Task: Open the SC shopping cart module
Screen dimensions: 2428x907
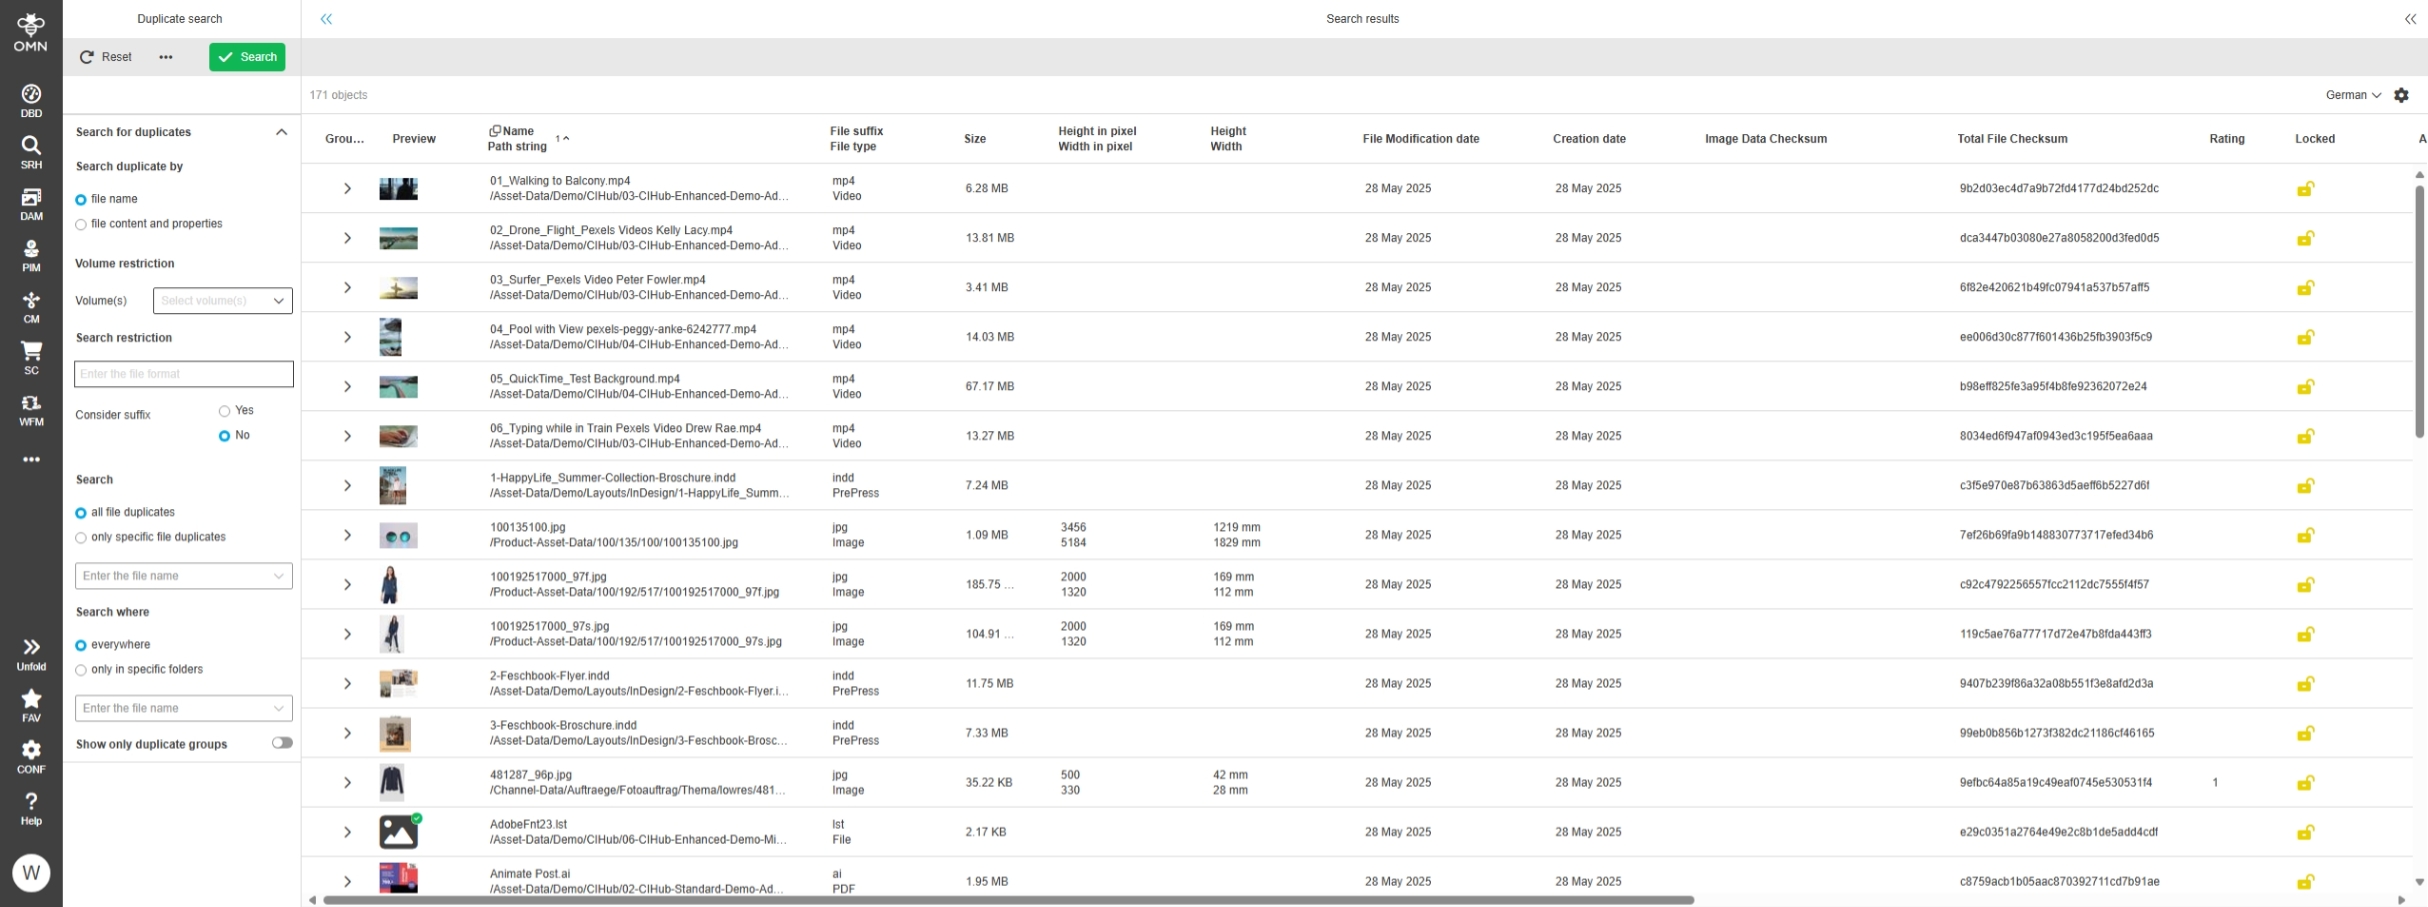Action: [x=31, y=358]
